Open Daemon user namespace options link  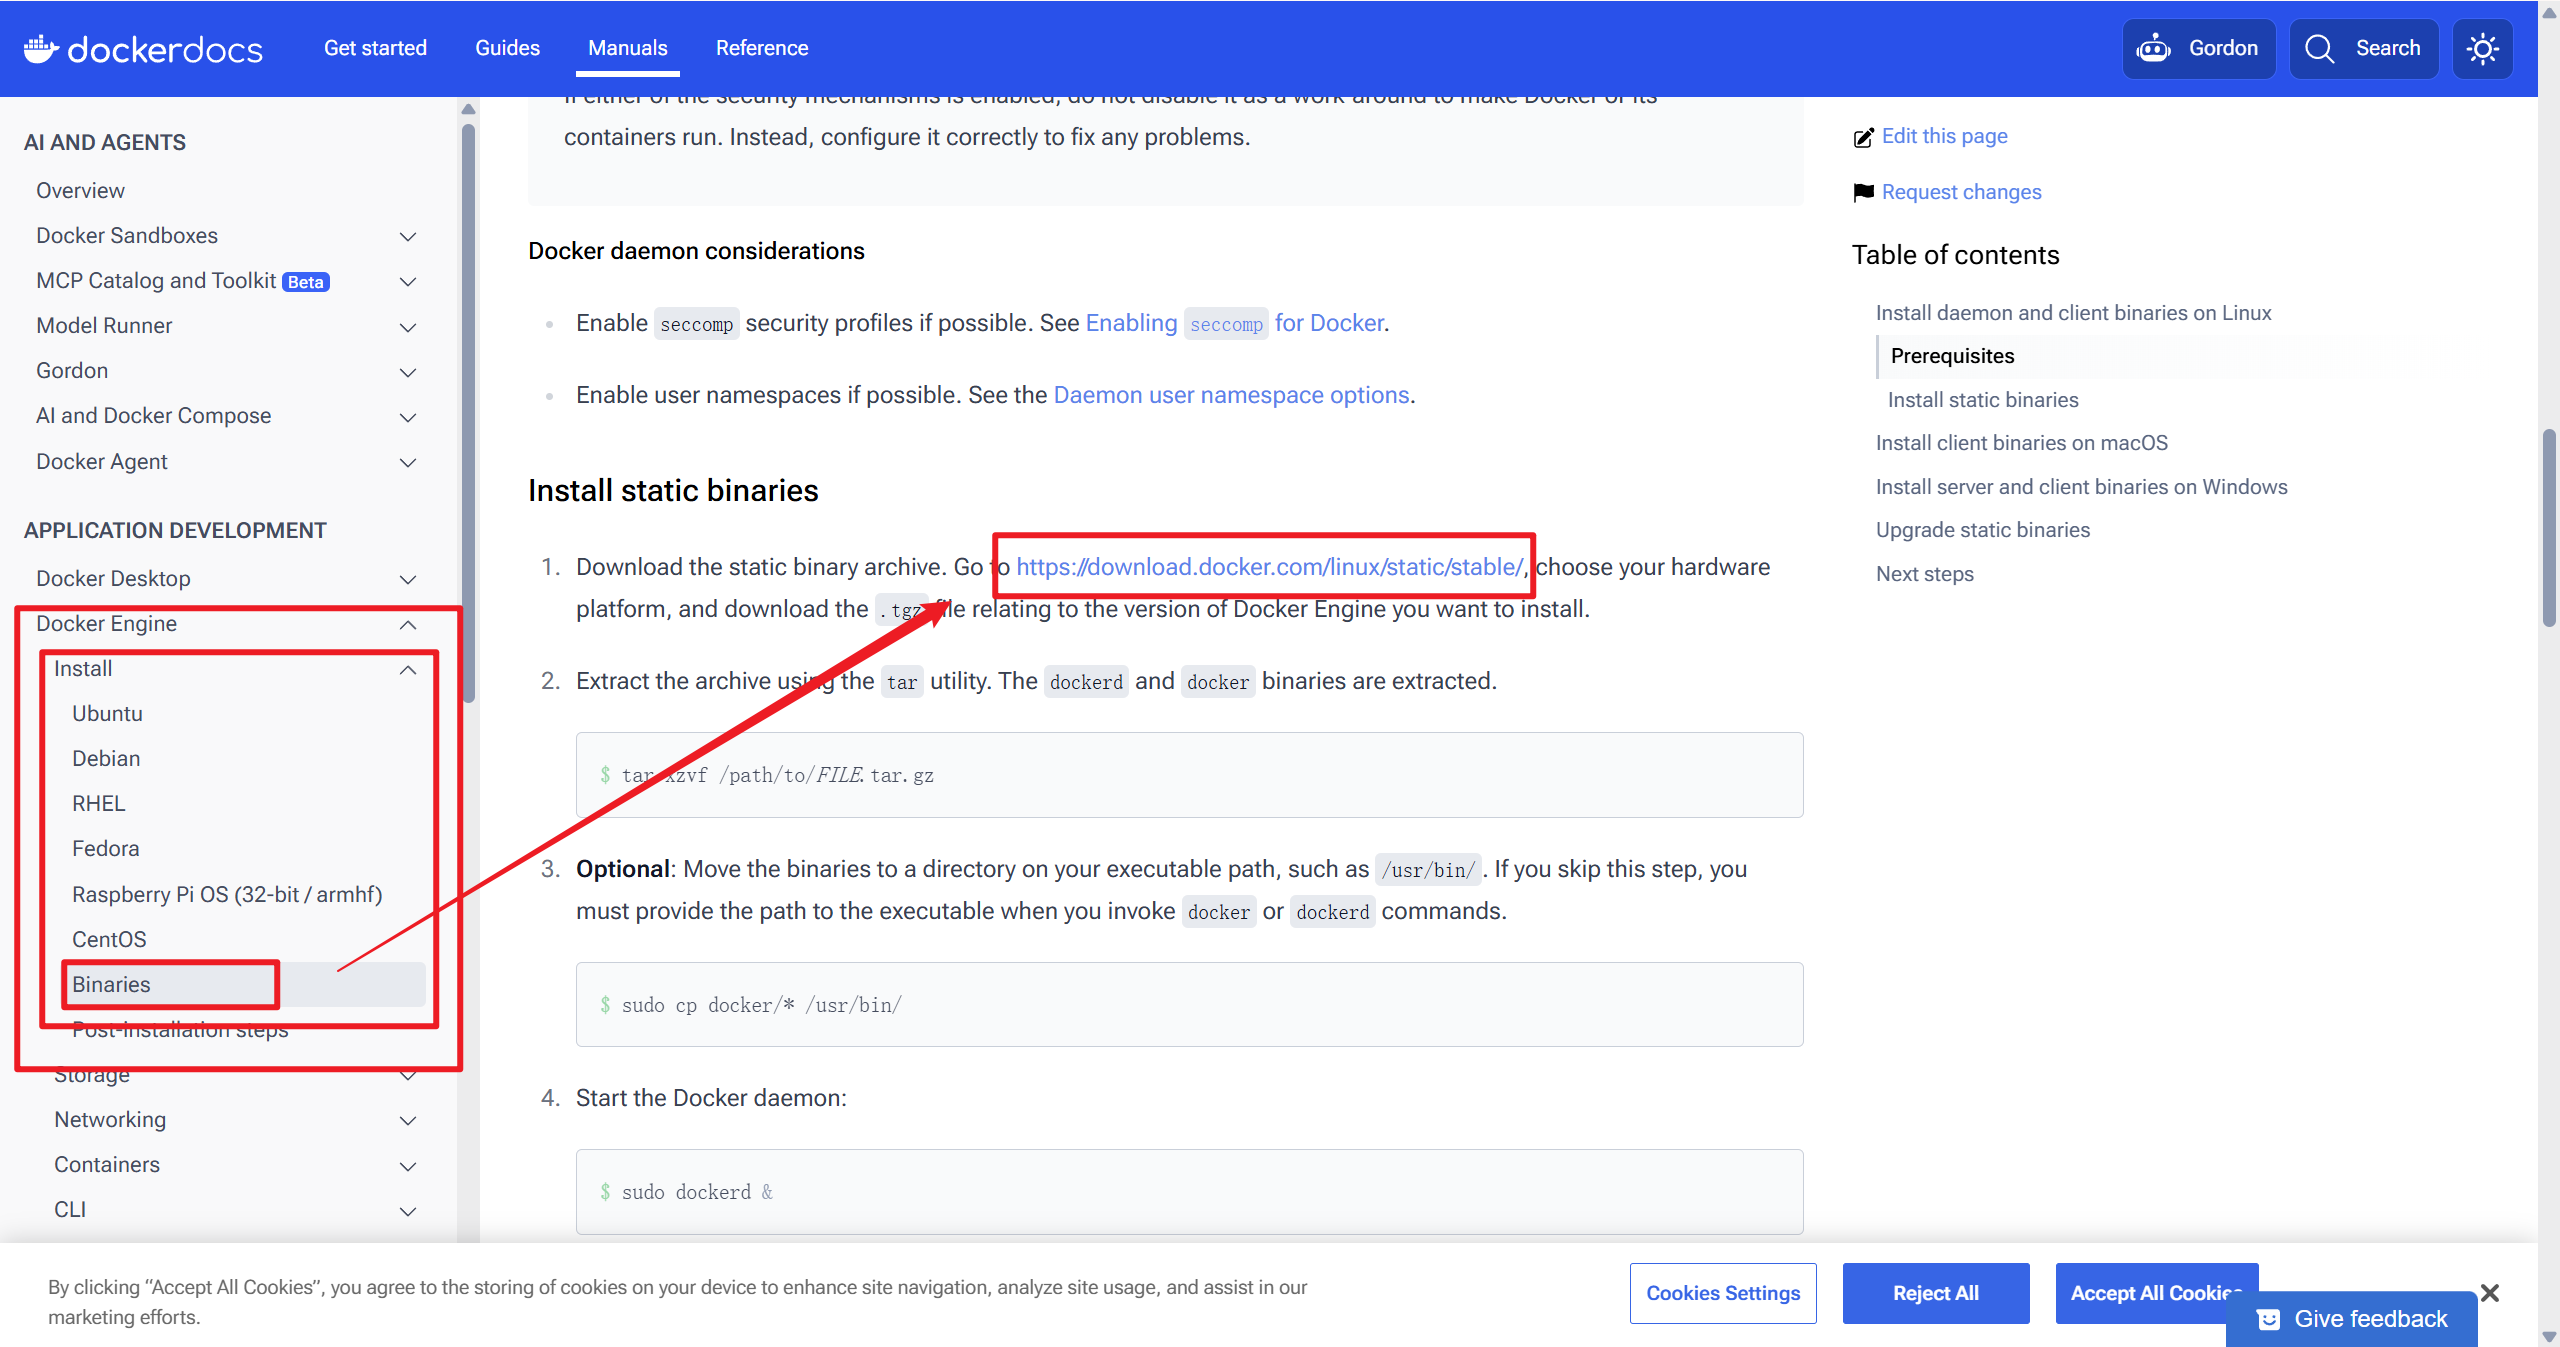click(x=1231, y=395)
